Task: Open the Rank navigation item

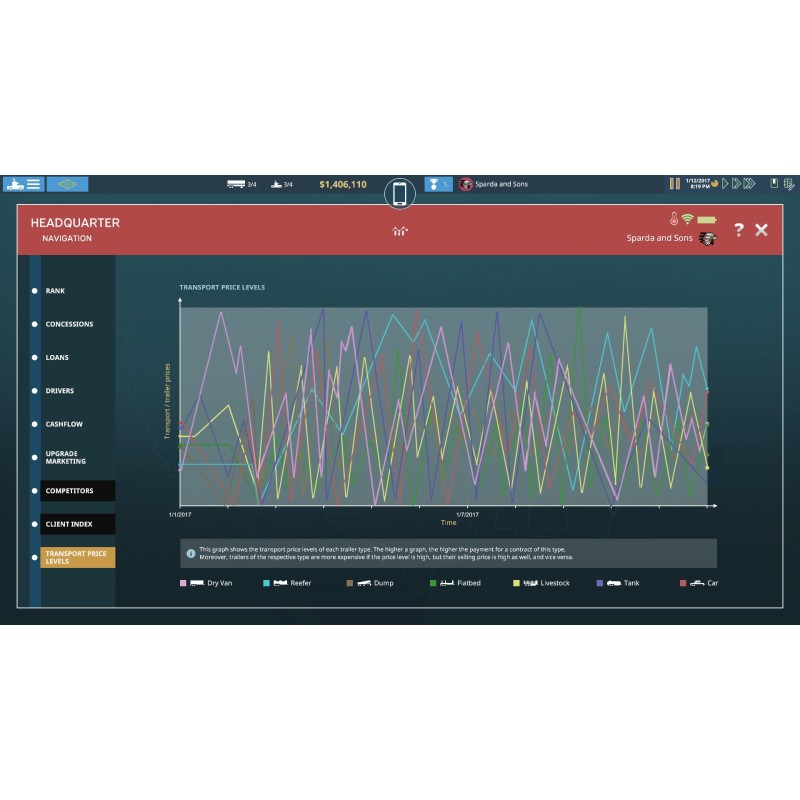Action: tap(55, 291)
